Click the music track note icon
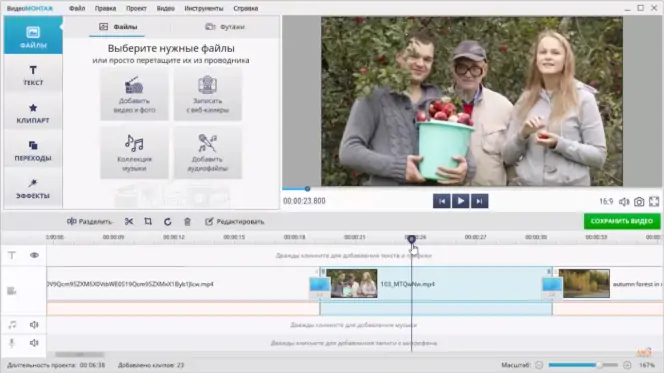The image size is (664, 373). click(x=12, y=325)
